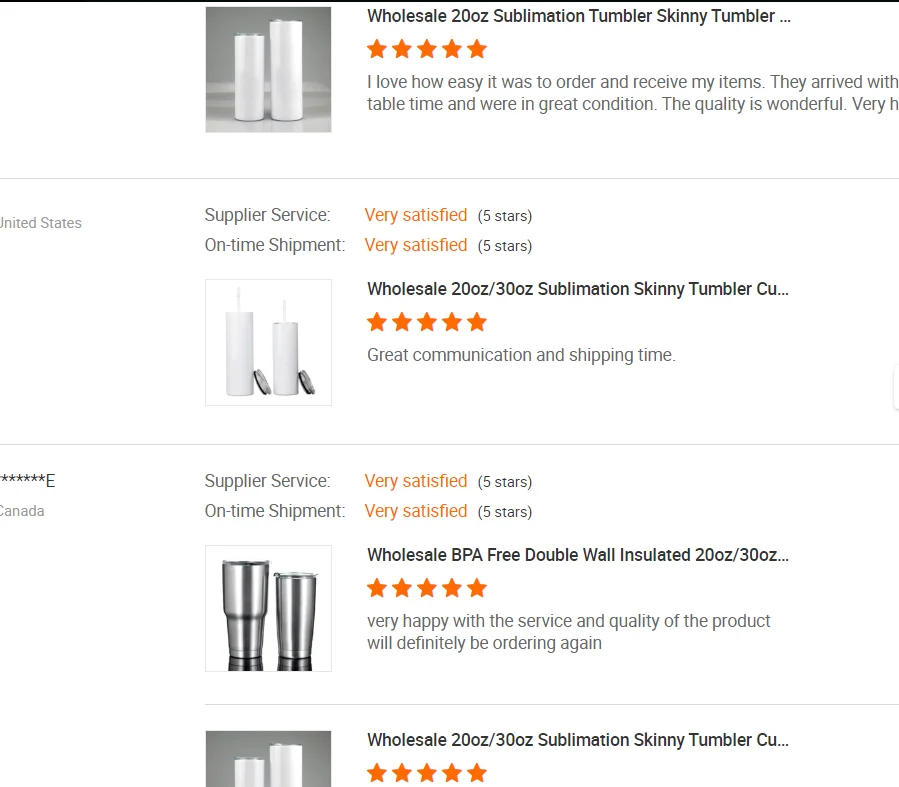This screenshot has height=787, width=899.
Task: Click fifth star above "Great communication" review
Action: coord(477,322)
